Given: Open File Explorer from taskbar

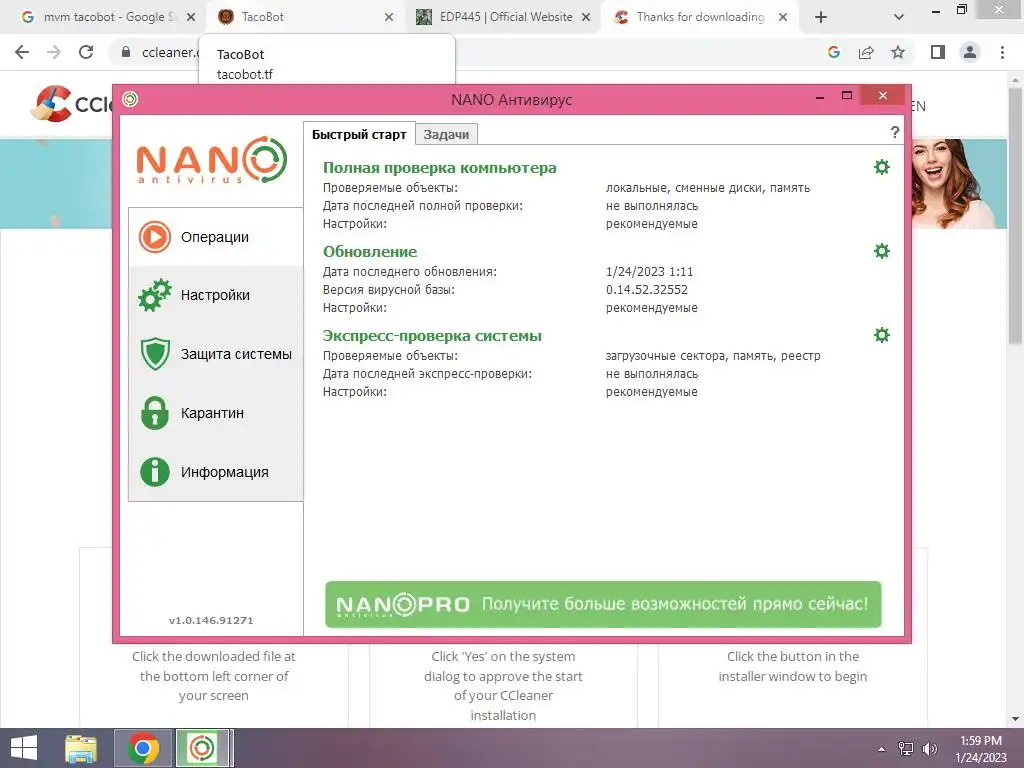Looking at the screenshot, I should (x=81, y=748).
